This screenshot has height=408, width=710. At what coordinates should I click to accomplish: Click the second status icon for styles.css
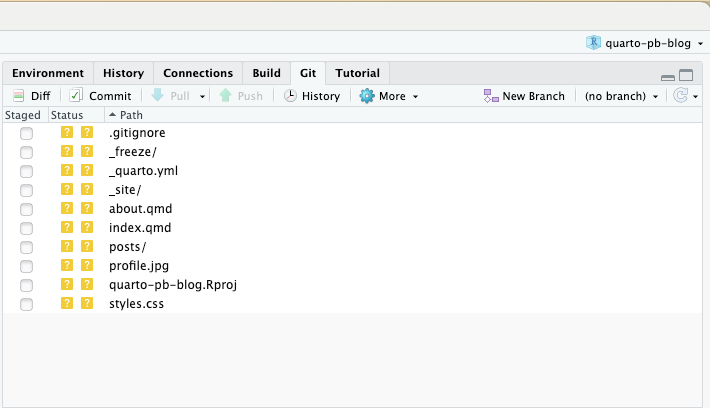pos(86,303)
